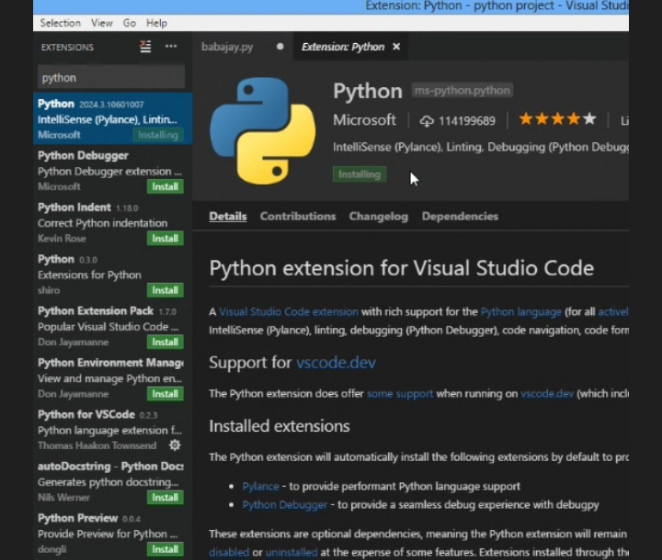Click 'Python extension for Visual Studio Code' heading
The height and width of the screenshot is (560, 662).
[402, 269]
